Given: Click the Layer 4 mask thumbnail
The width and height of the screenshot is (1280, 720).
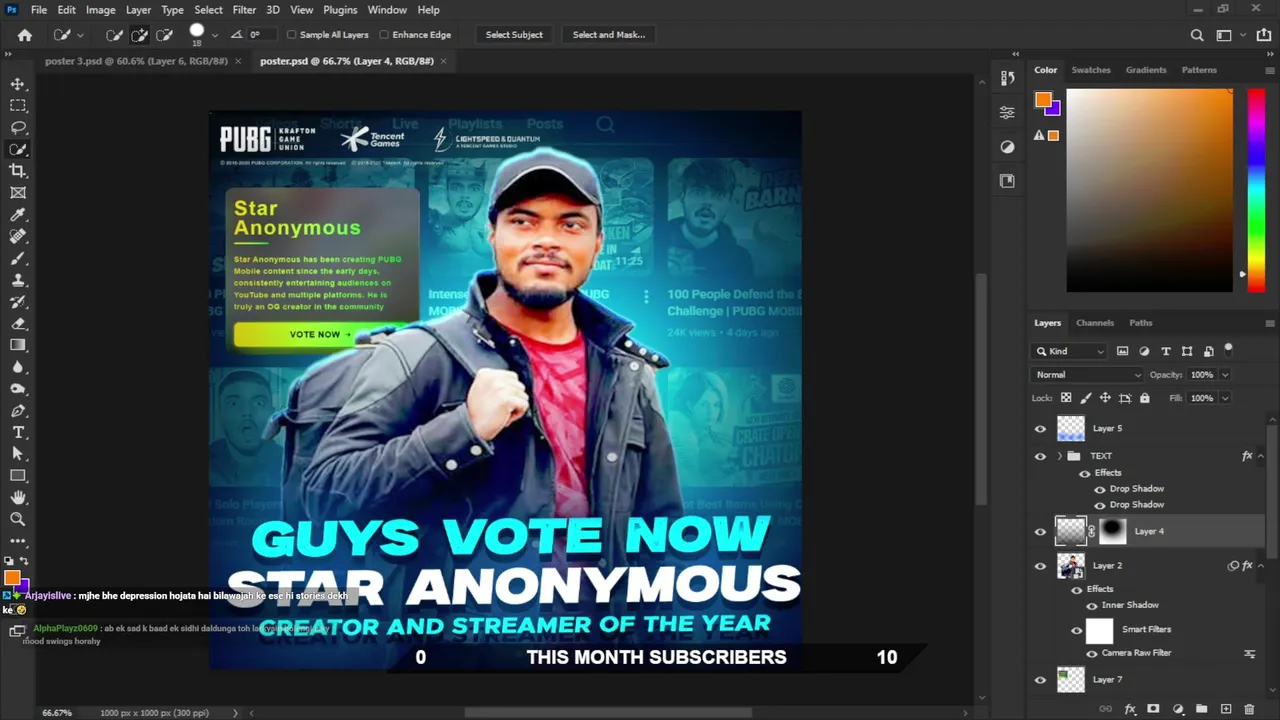Looking at the screenshot, I should tap(1113, 532).
